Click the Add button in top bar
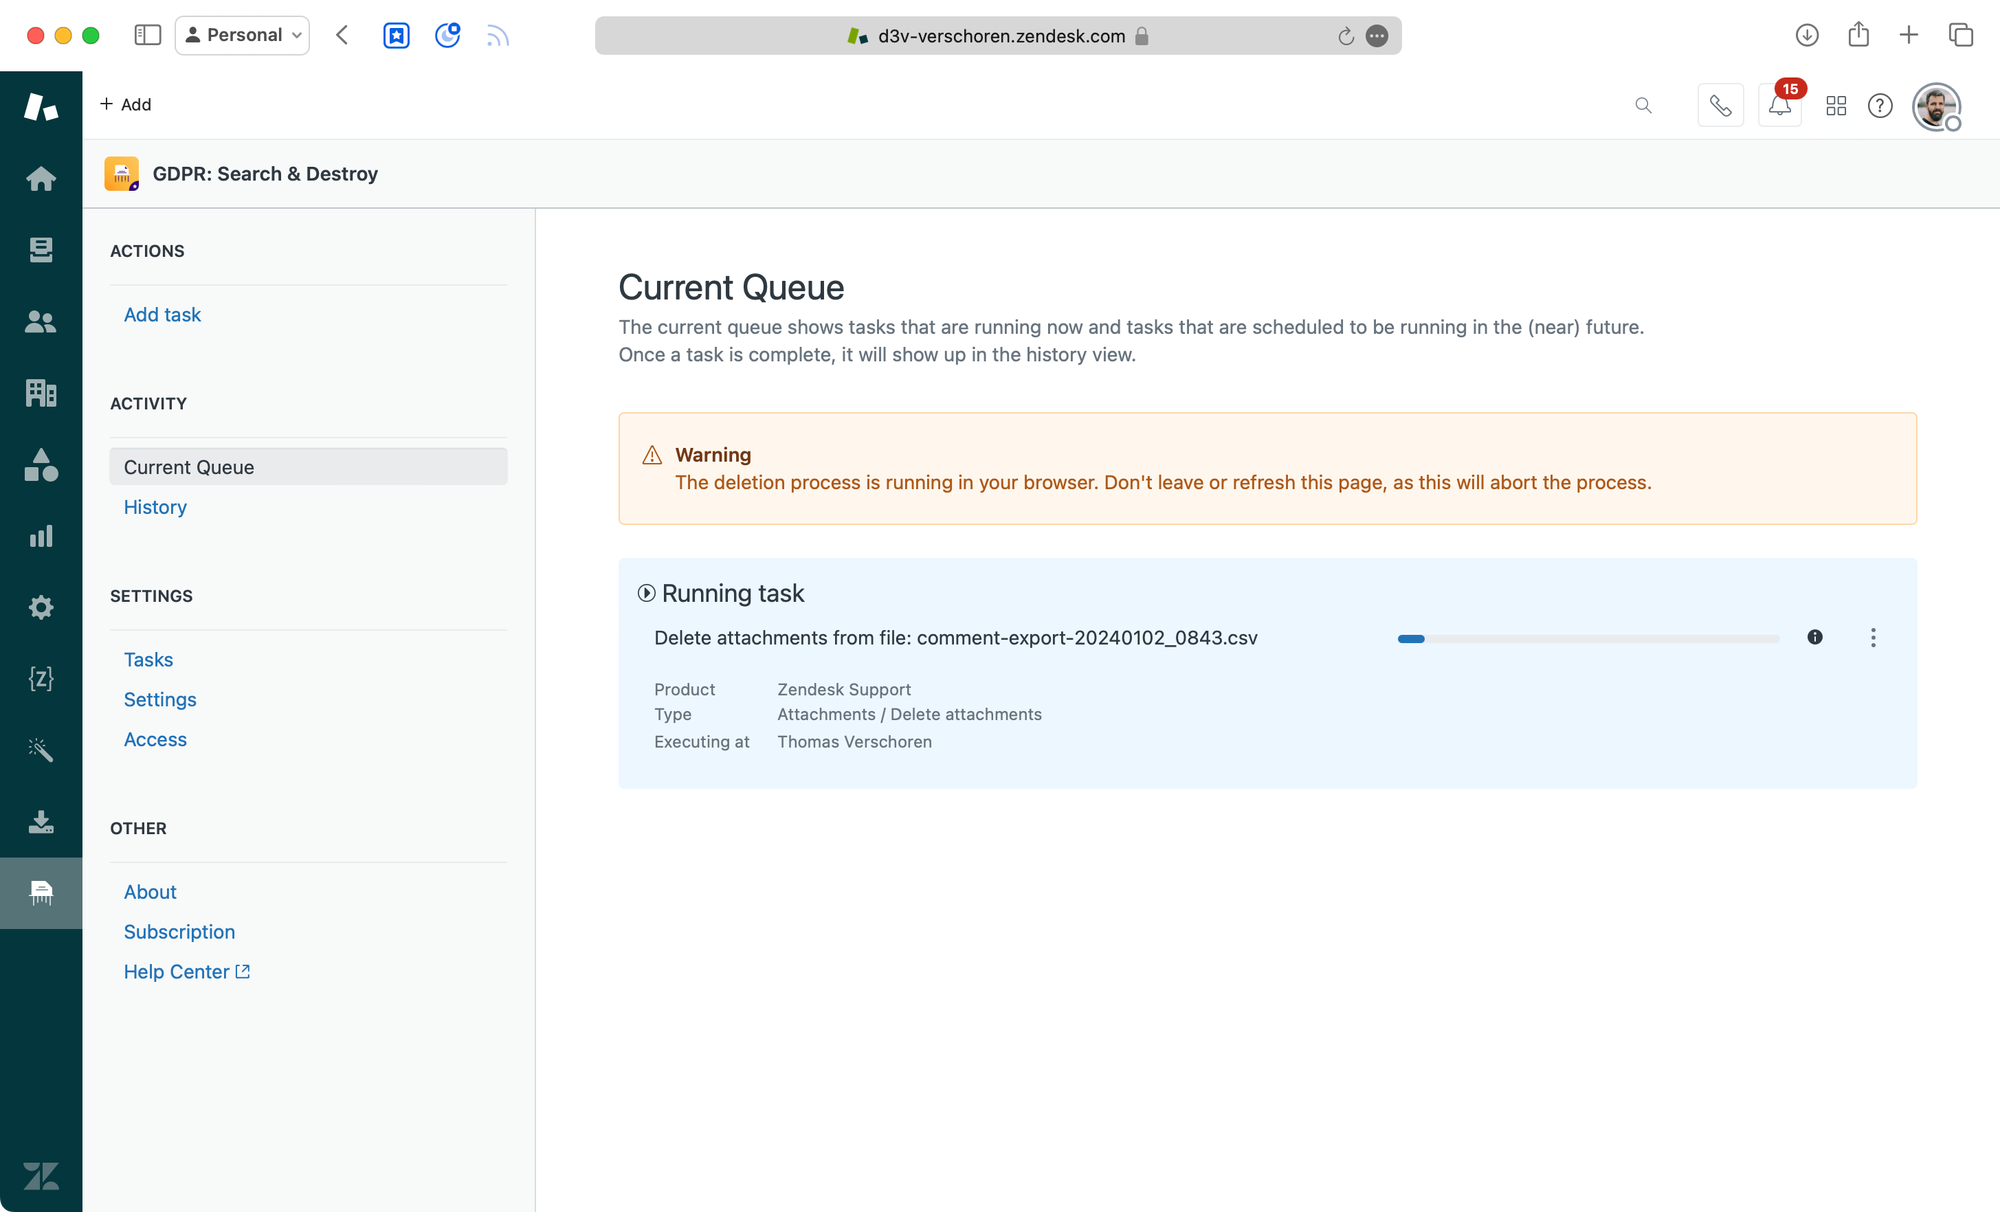This screenshot has height=1212, width=2000. coord(126,104)
